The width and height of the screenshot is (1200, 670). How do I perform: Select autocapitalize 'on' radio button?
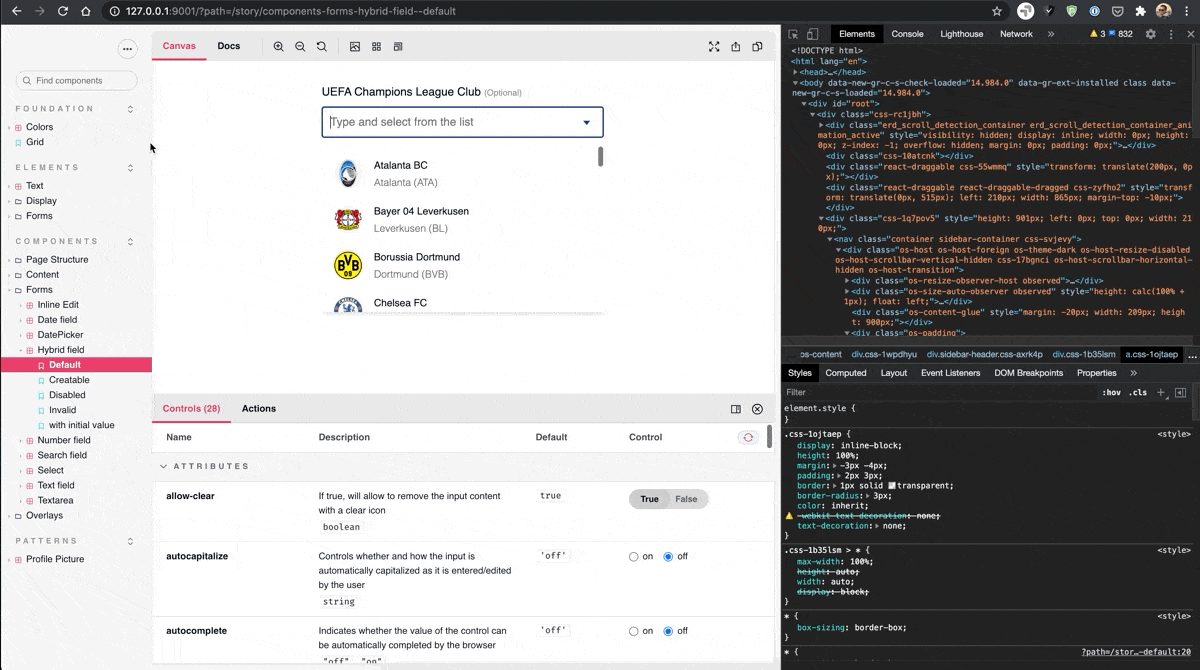point(634,557)
